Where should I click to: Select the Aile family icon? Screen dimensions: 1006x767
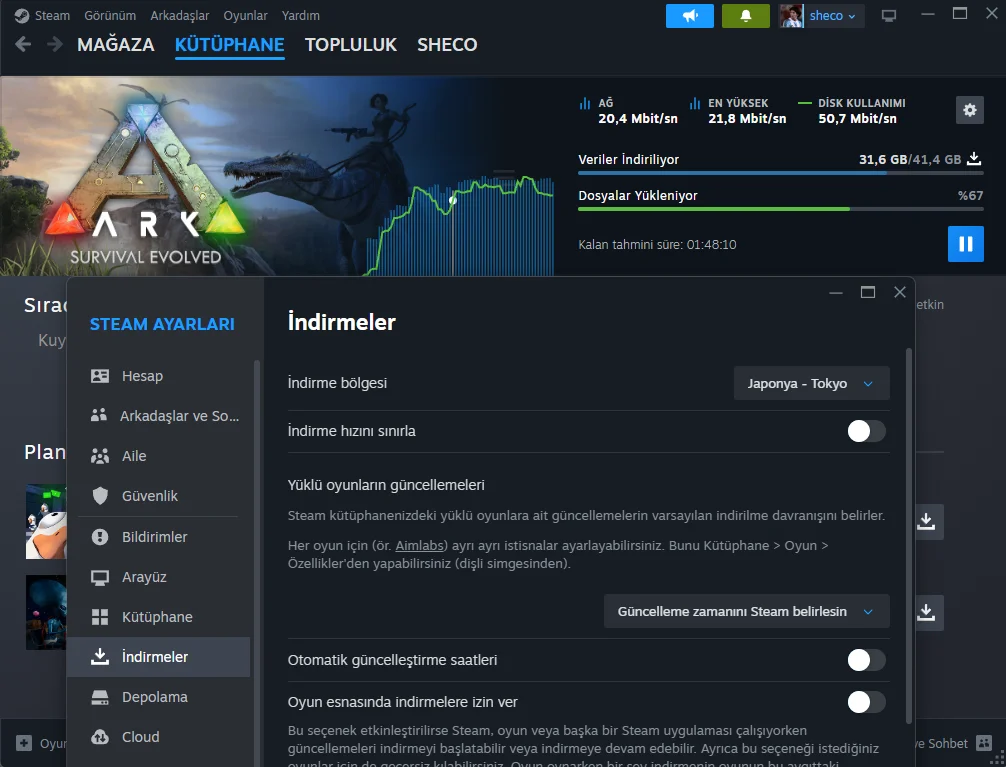coord(100,456)
